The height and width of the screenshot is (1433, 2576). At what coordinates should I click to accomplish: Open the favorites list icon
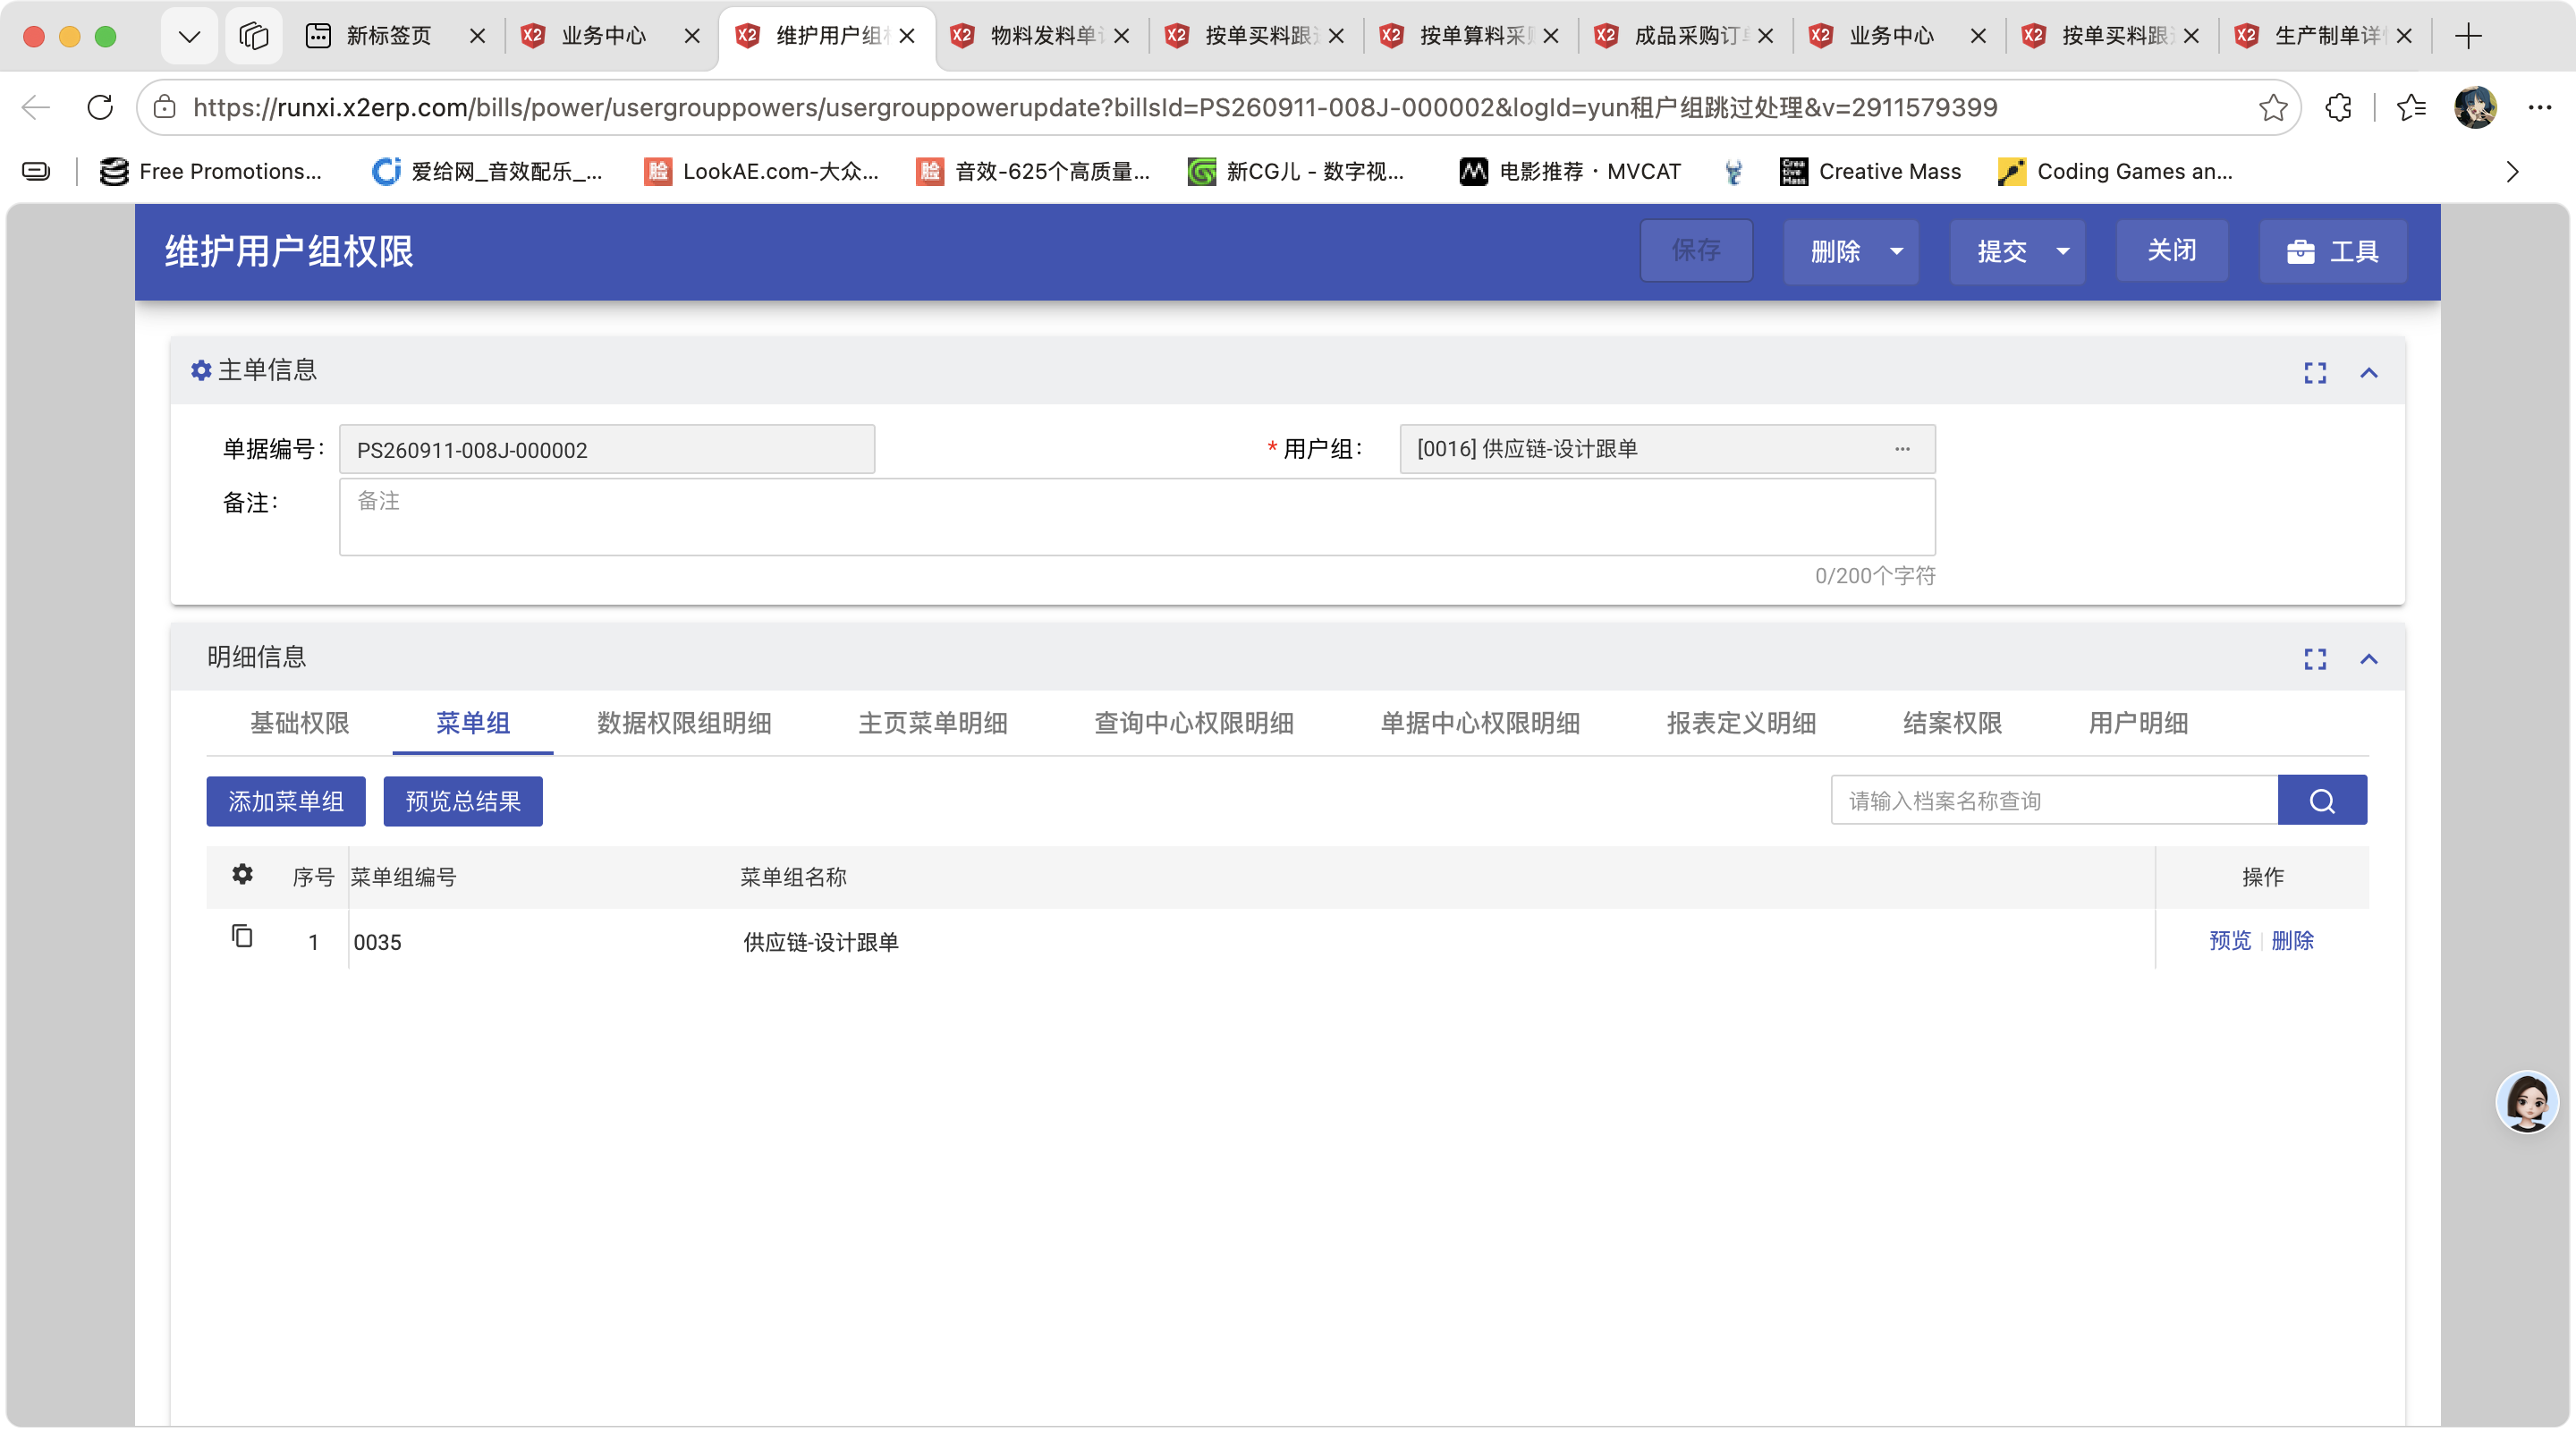point(2412,107)
